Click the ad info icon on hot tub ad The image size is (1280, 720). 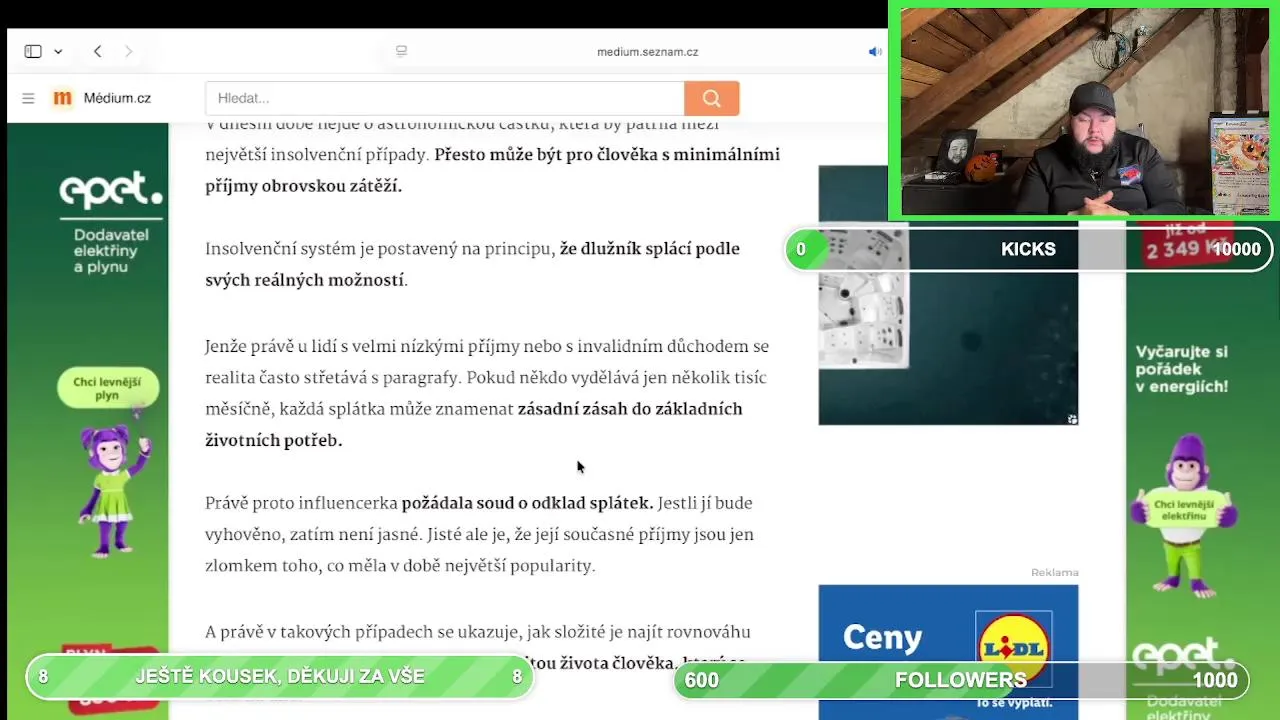pyautogui.click(x=1072, y=419)
